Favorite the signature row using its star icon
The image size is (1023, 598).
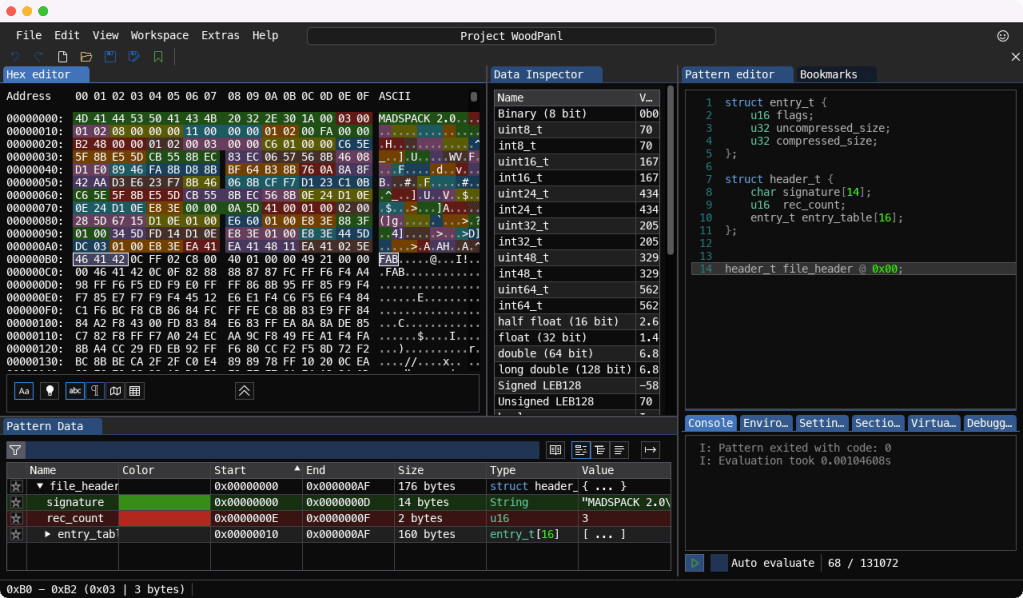click(x=15, y=502)
